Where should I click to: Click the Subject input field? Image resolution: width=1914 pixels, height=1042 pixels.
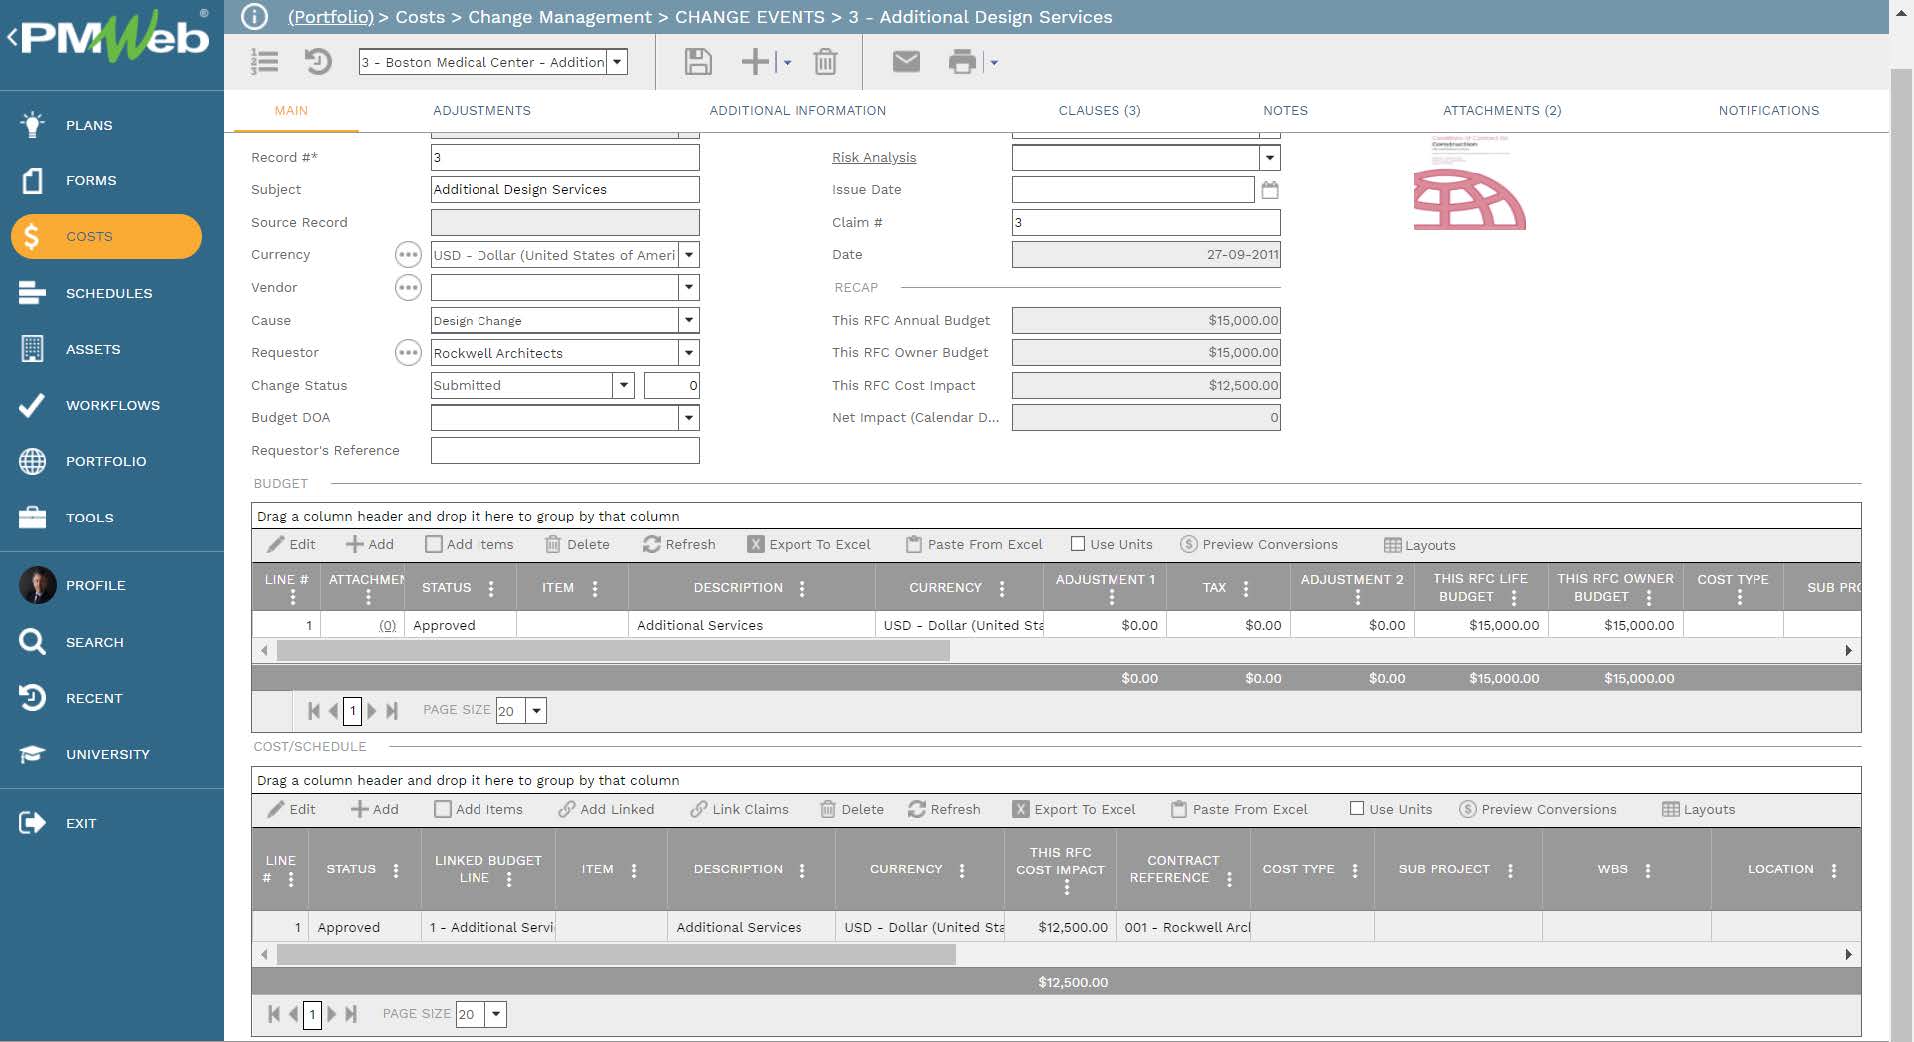[565, 190]
